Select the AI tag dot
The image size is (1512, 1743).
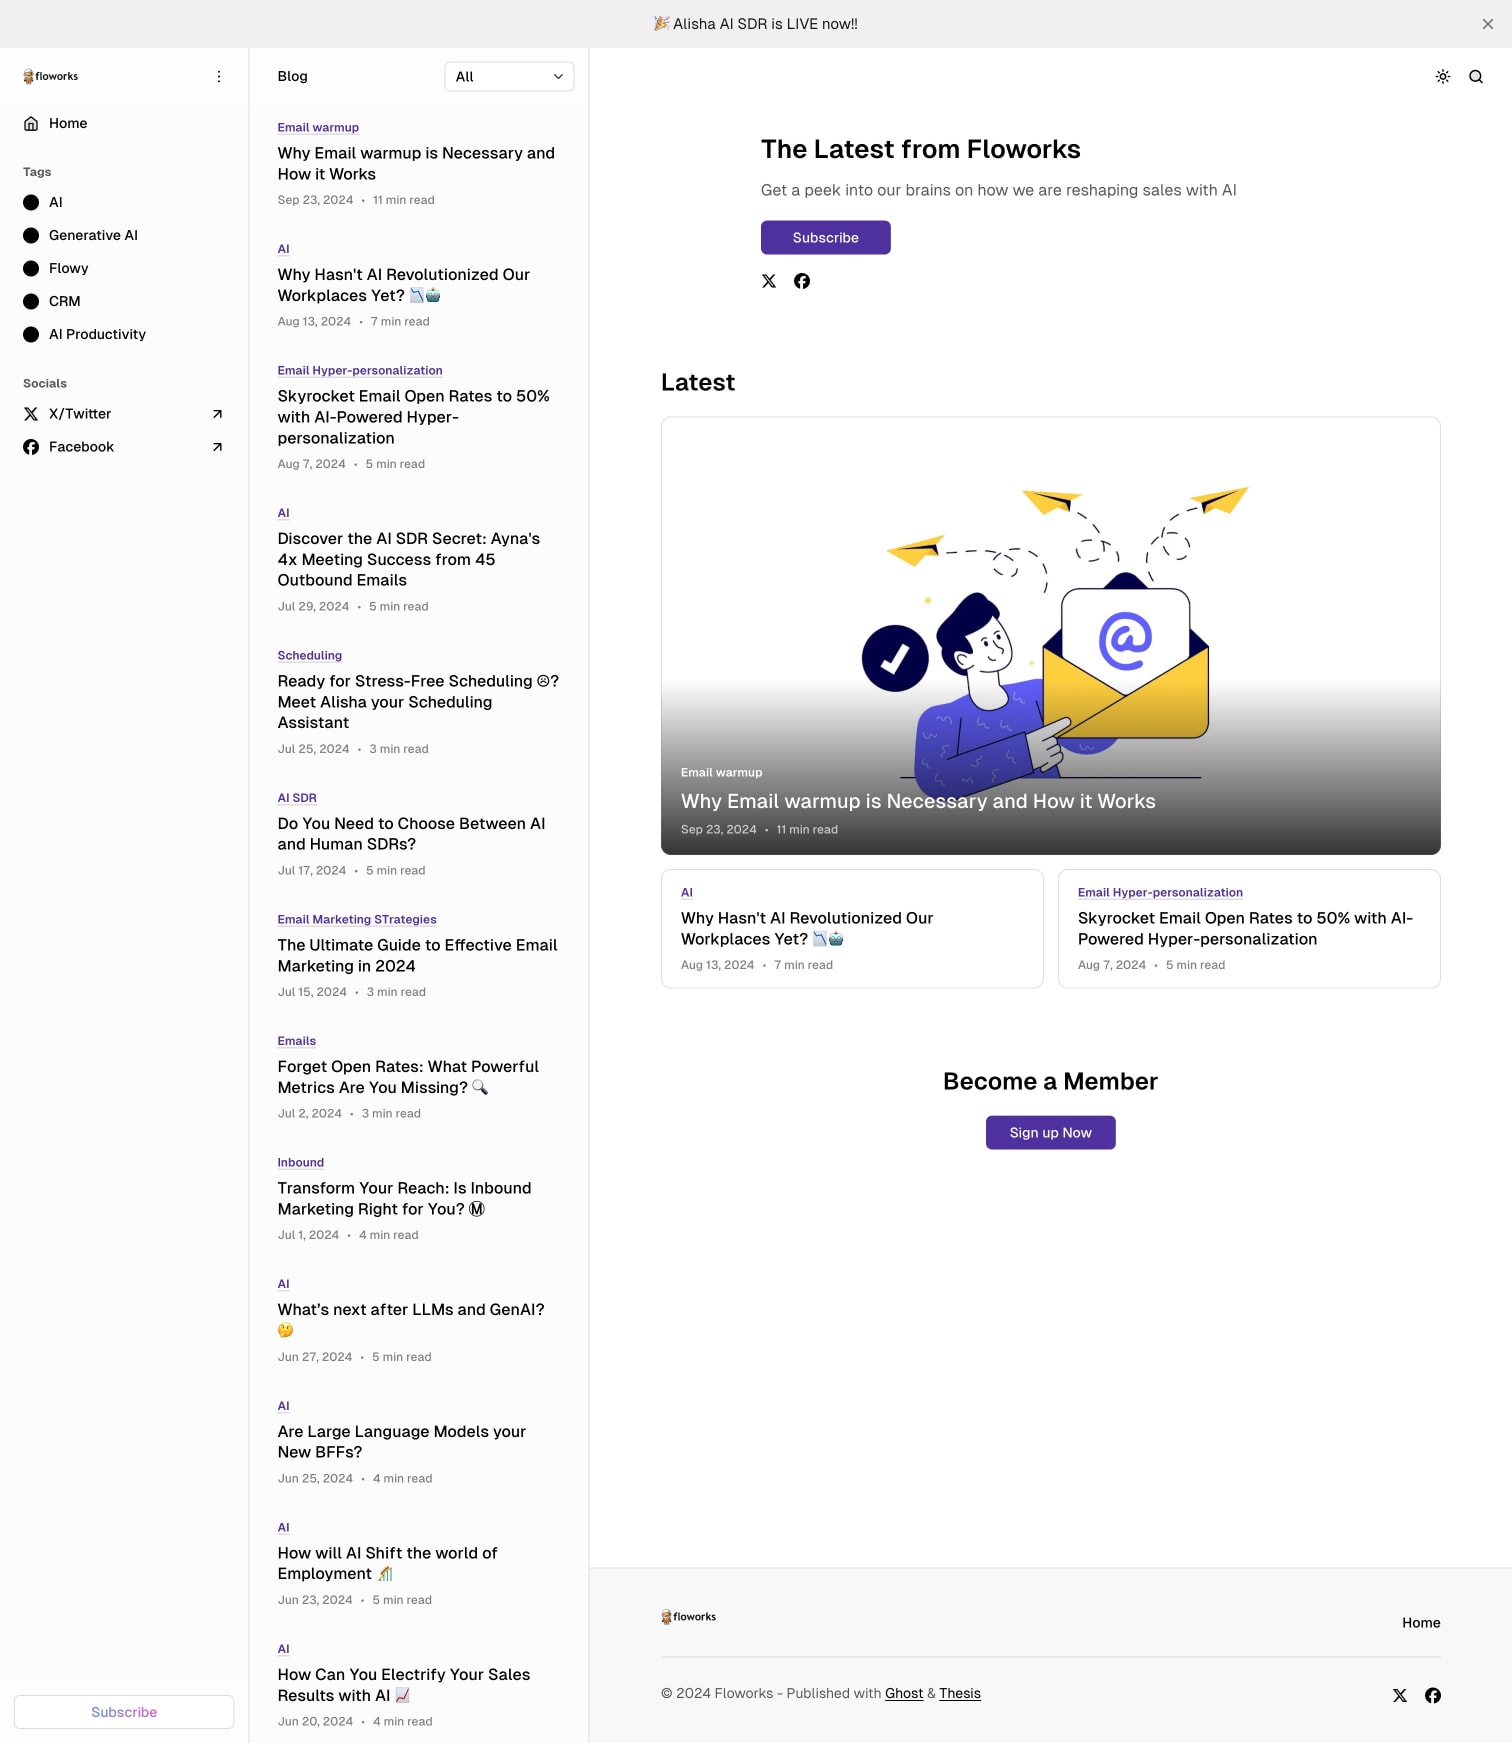coord(31,202)
